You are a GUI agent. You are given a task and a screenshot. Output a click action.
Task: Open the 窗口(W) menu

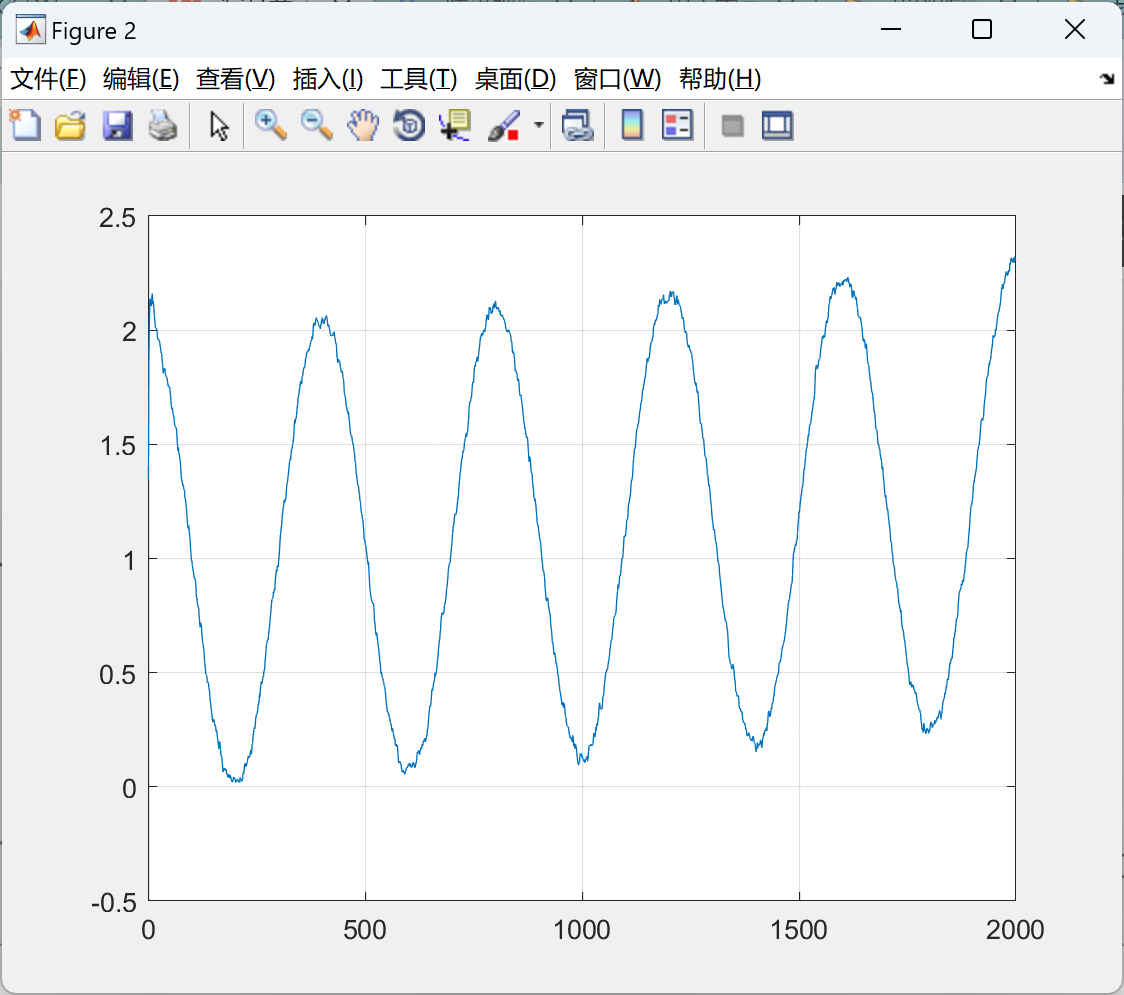[618, 79]
